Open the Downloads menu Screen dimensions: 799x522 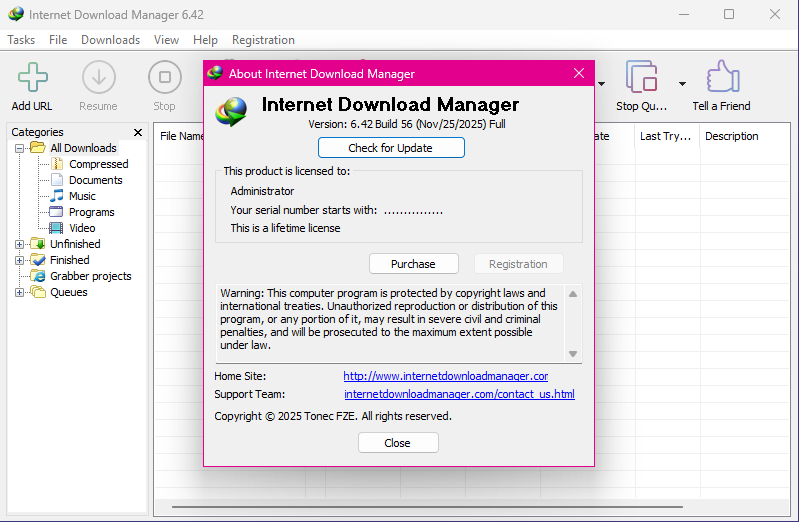[x=111, y=40]
